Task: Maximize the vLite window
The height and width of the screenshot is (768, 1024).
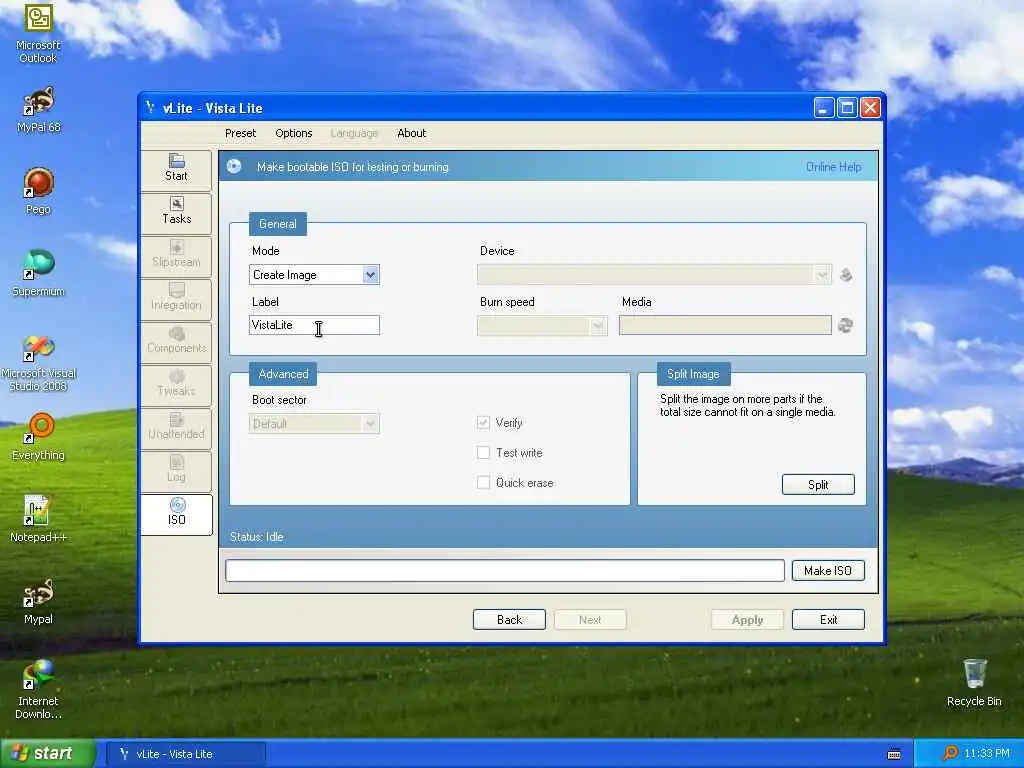Action: click(847, 108)
